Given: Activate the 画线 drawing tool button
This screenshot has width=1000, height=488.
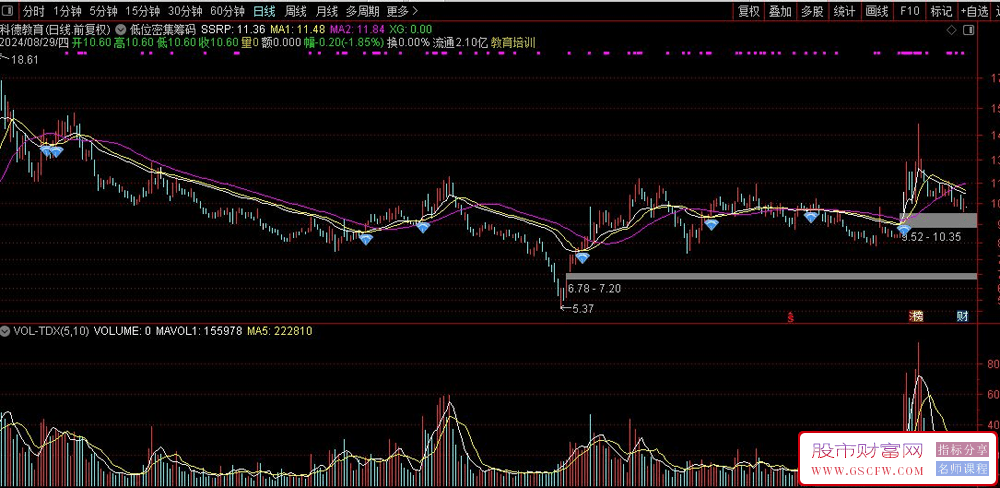Looking at the screenshot, I should 877,11.
